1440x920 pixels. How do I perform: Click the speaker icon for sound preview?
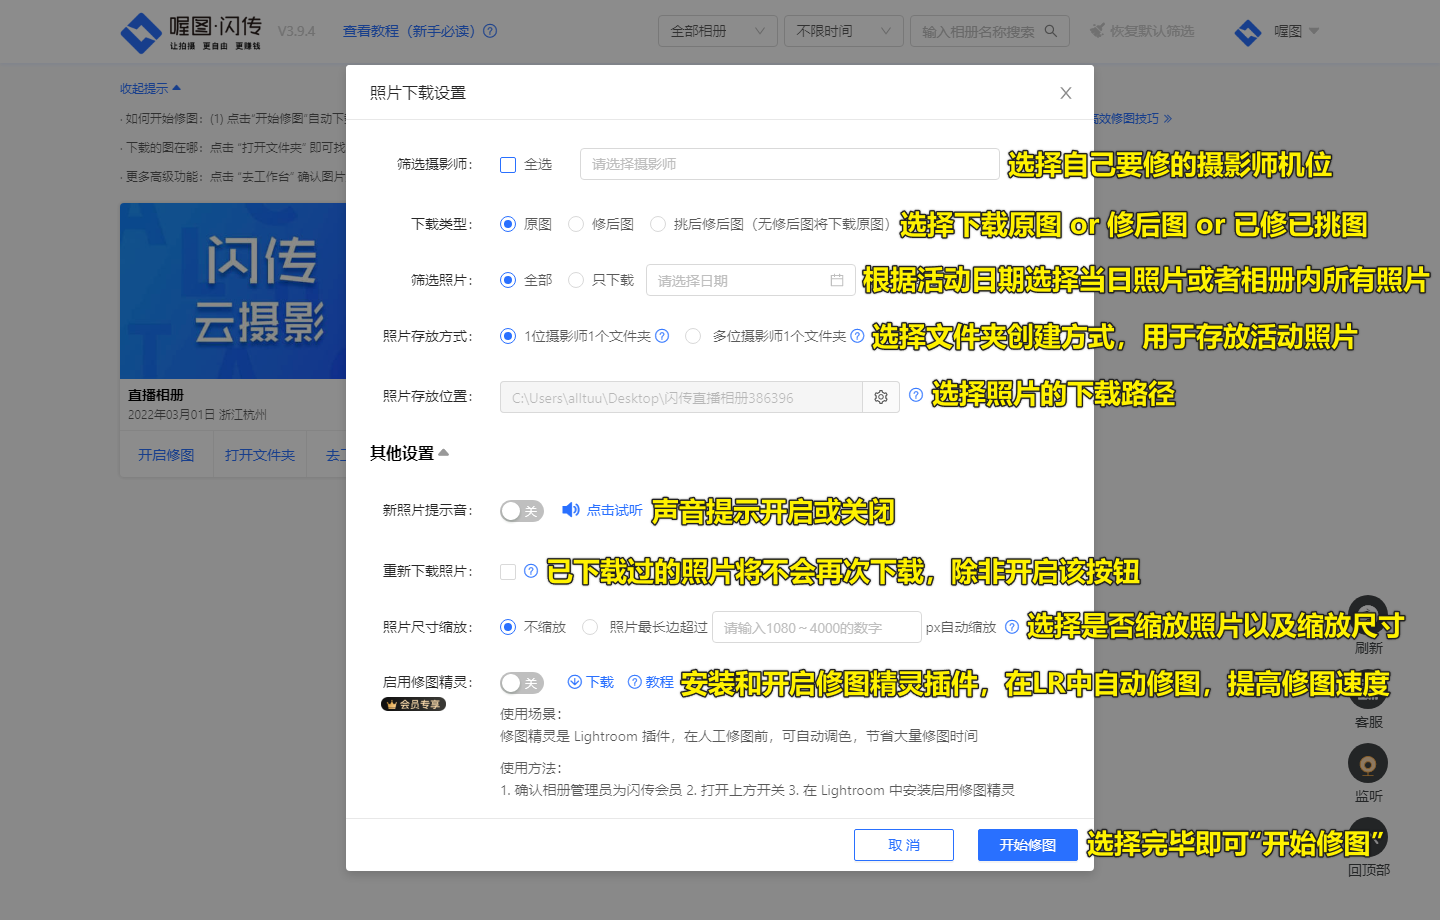[x=571, y=510]
